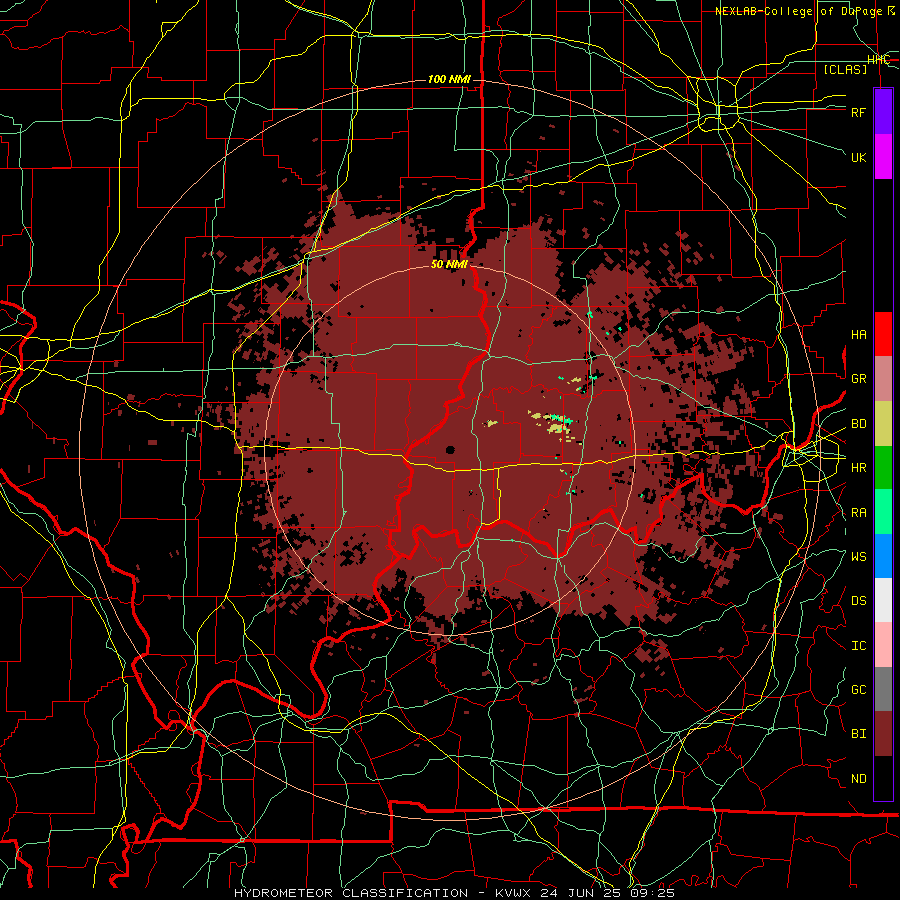The height and width of the screenshot is (900, 900).
Task: Click the NEXLAB-College of DuPage credit text
Action: [x=804, y=11]
